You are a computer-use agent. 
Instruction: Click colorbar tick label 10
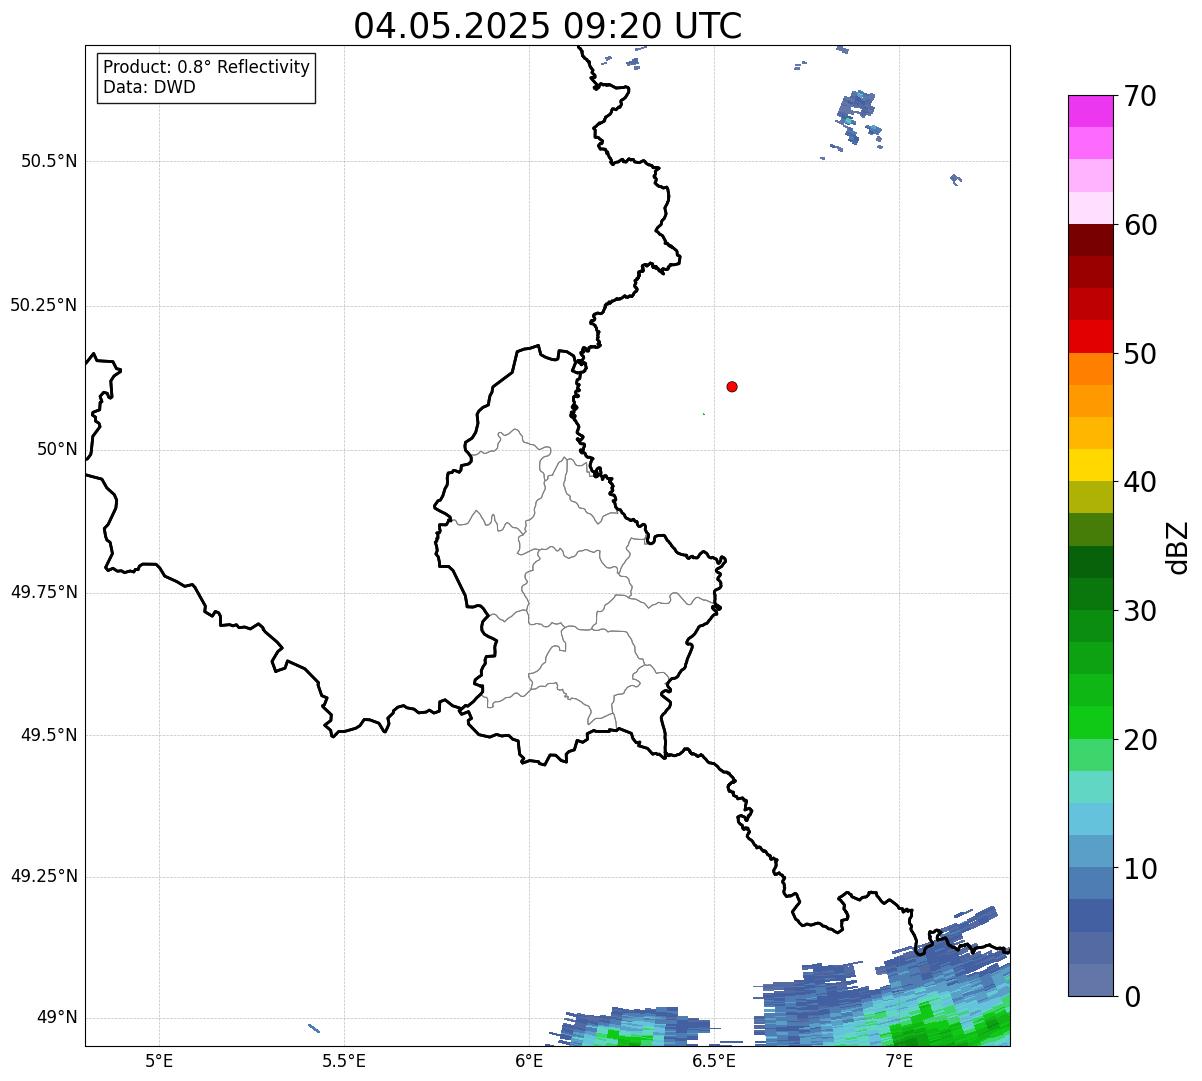tap(1140, 869)
